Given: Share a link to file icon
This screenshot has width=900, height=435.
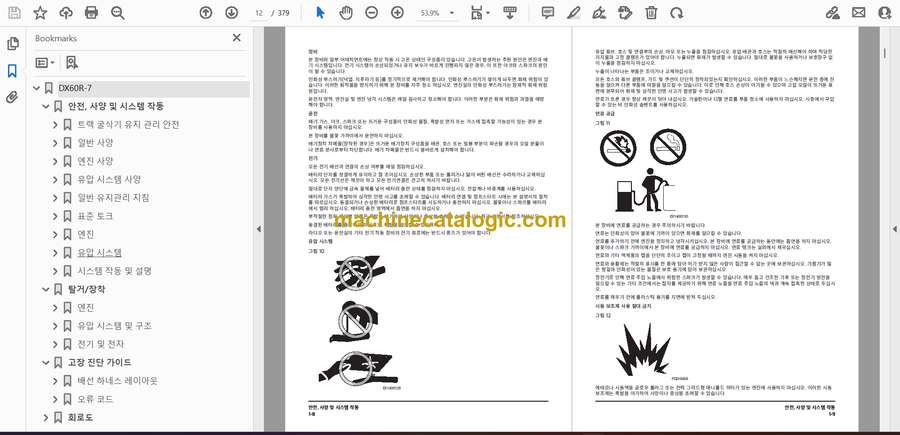Looking at the screenshot, I should [833, 13].
